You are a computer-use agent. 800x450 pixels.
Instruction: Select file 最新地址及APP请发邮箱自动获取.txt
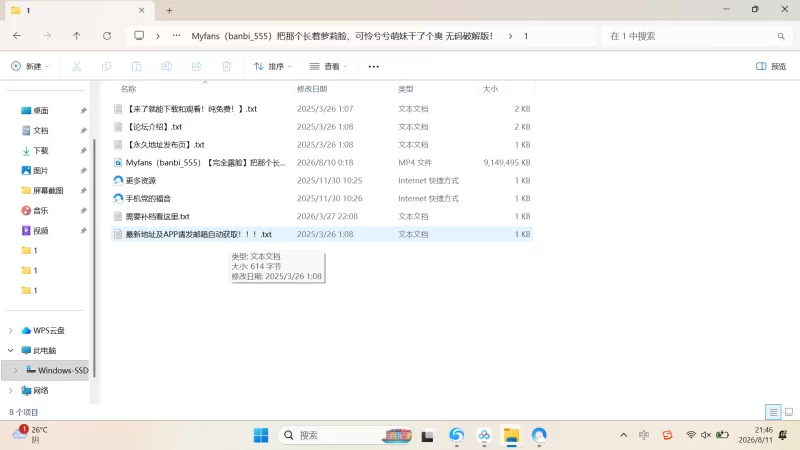tap(322, 234)
